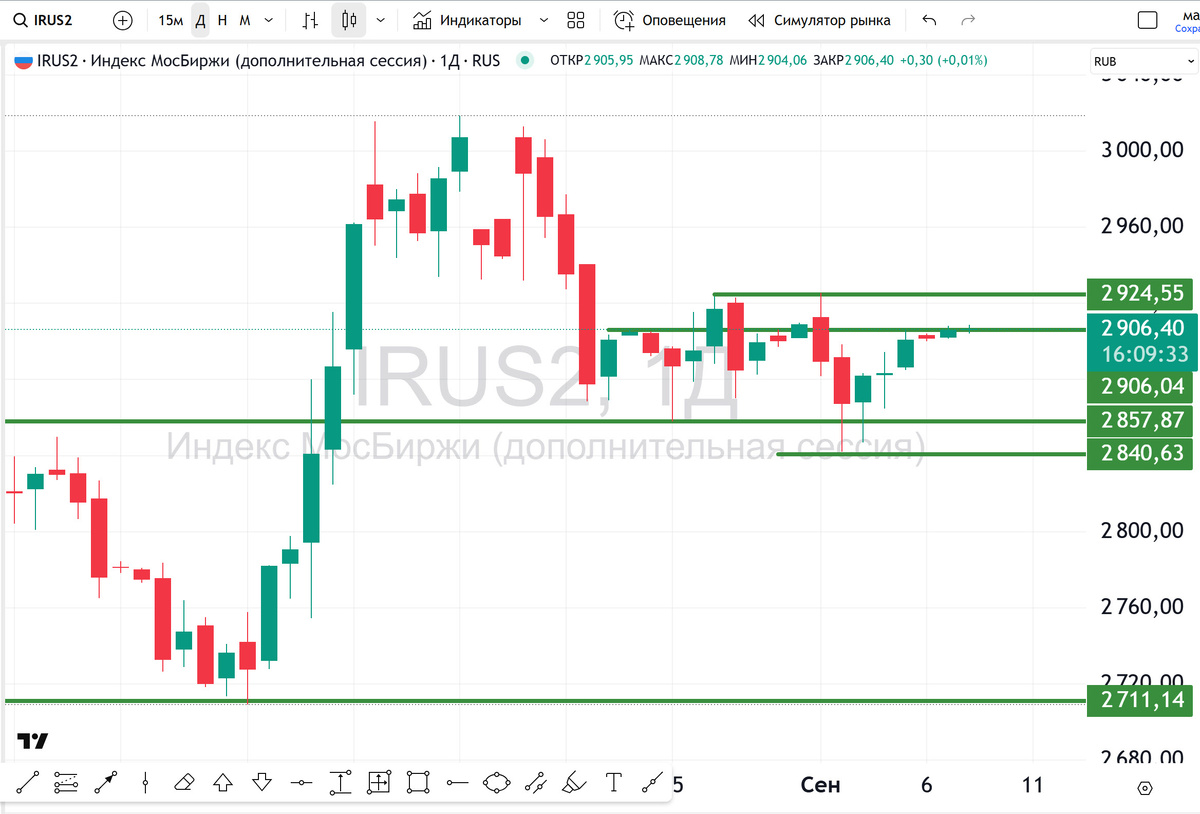Click the 2 840,63 price line label
Image resolution: width=1200 pixels, height=814 pixels.
pyautogui.click(x=1141, y=454)
